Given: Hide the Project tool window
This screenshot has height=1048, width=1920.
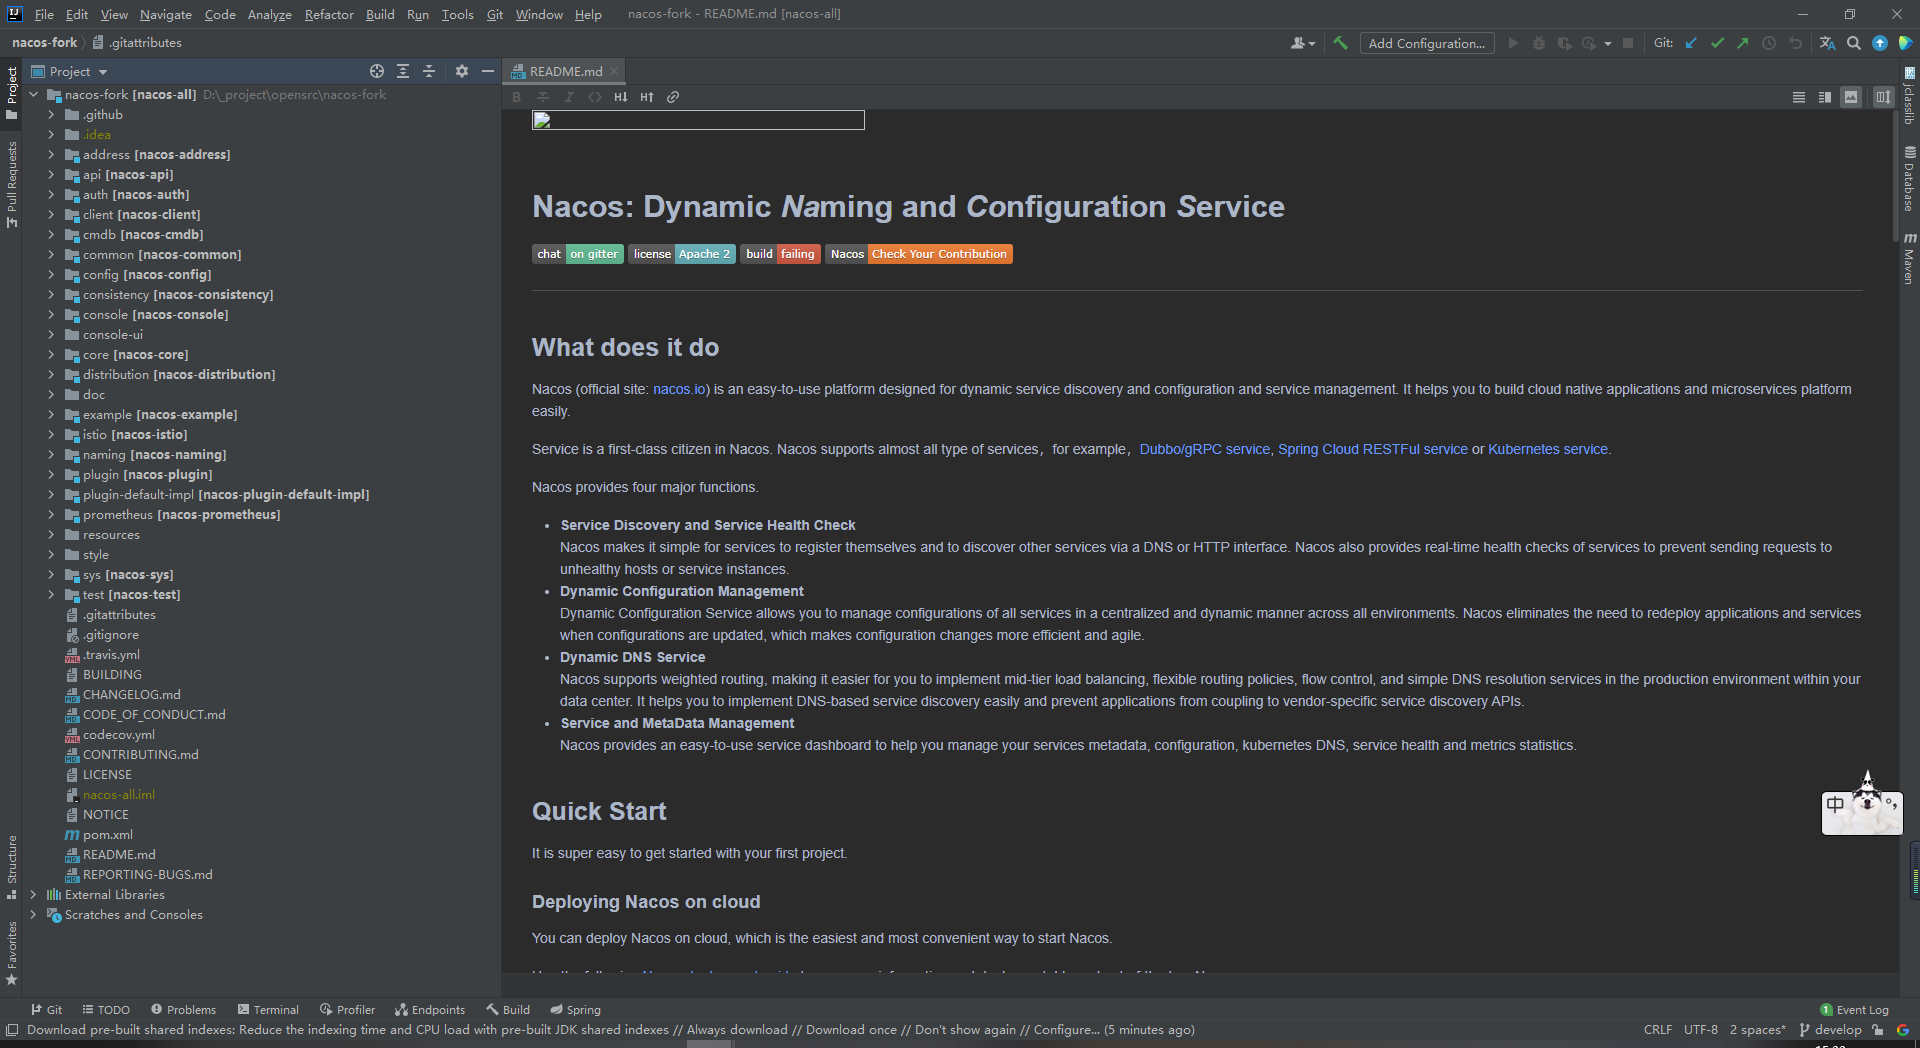Looking at the screenshot, I should pyautogui.click(x=487, y=71).
